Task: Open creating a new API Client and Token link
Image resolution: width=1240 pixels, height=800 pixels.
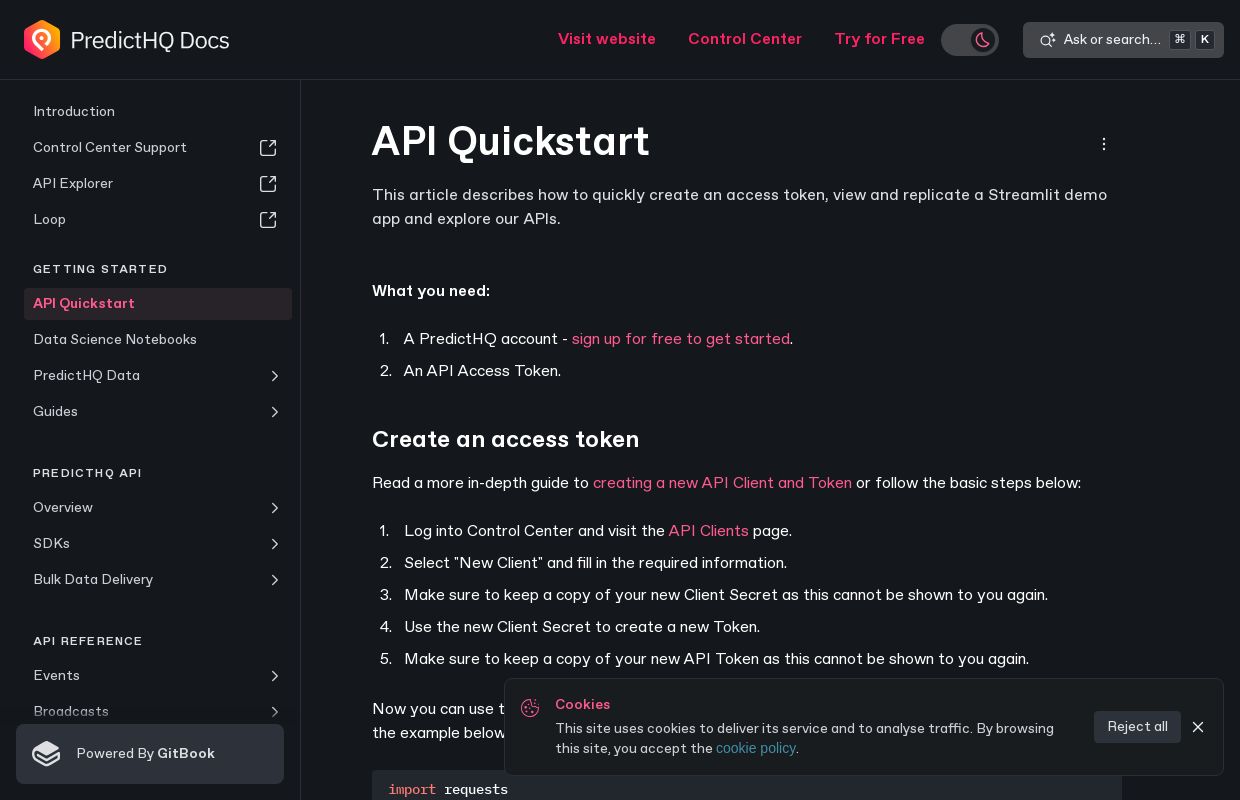Action: pos(722,483)
